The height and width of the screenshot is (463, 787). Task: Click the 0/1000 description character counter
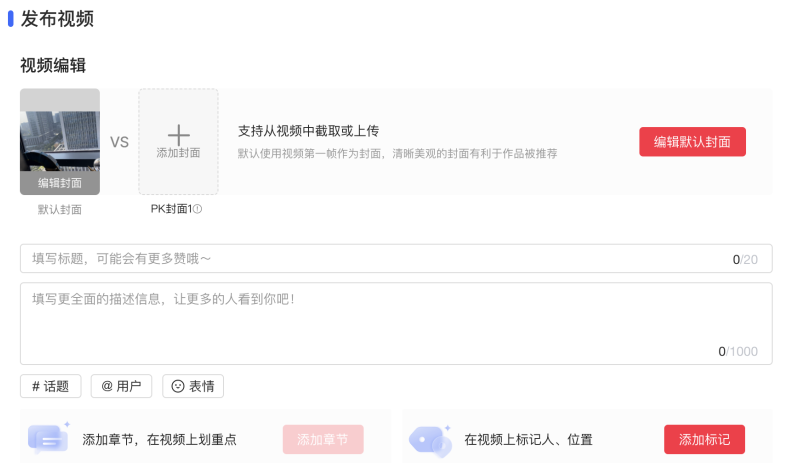tap(738, 351)
